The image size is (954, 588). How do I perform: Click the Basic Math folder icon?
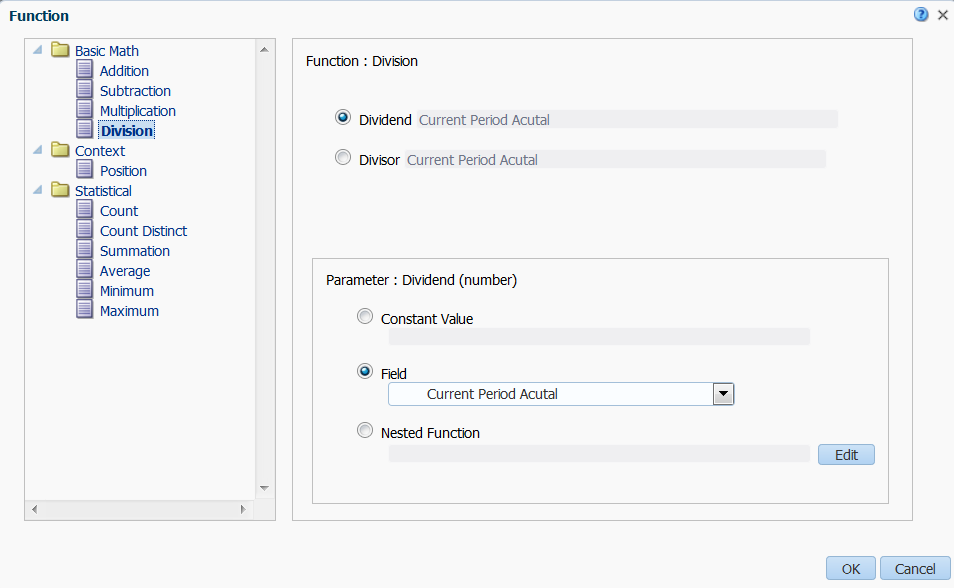[60, 49]
